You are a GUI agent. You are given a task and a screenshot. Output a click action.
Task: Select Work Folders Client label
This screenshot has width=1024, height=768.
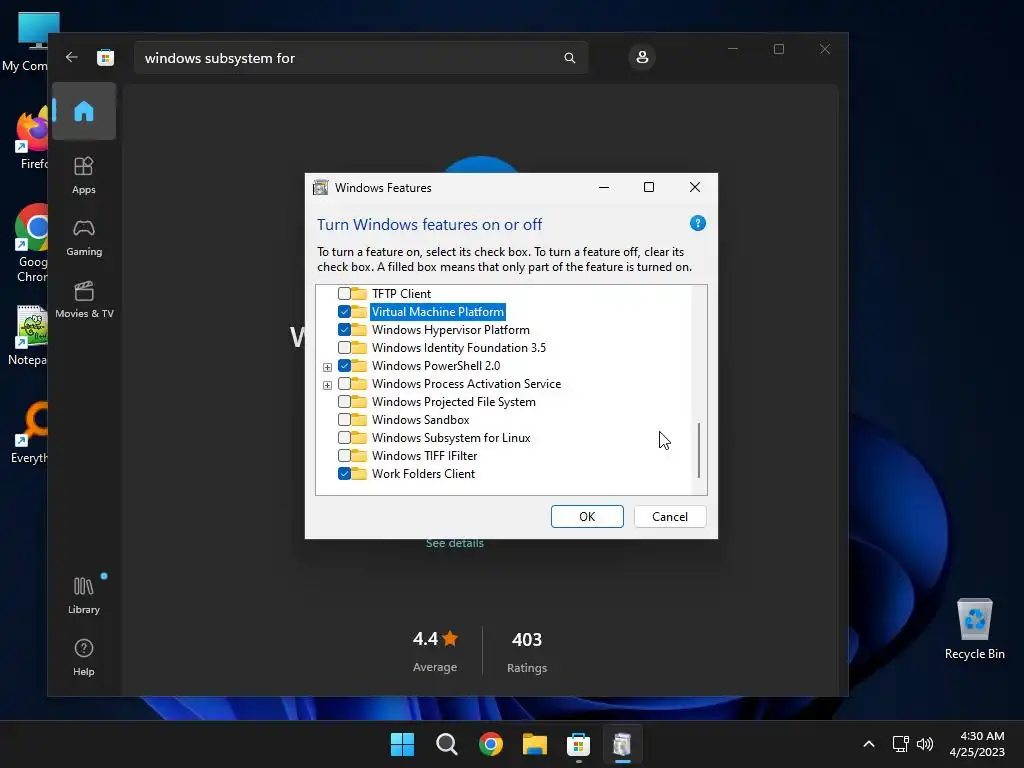click(x=423, y=473)
